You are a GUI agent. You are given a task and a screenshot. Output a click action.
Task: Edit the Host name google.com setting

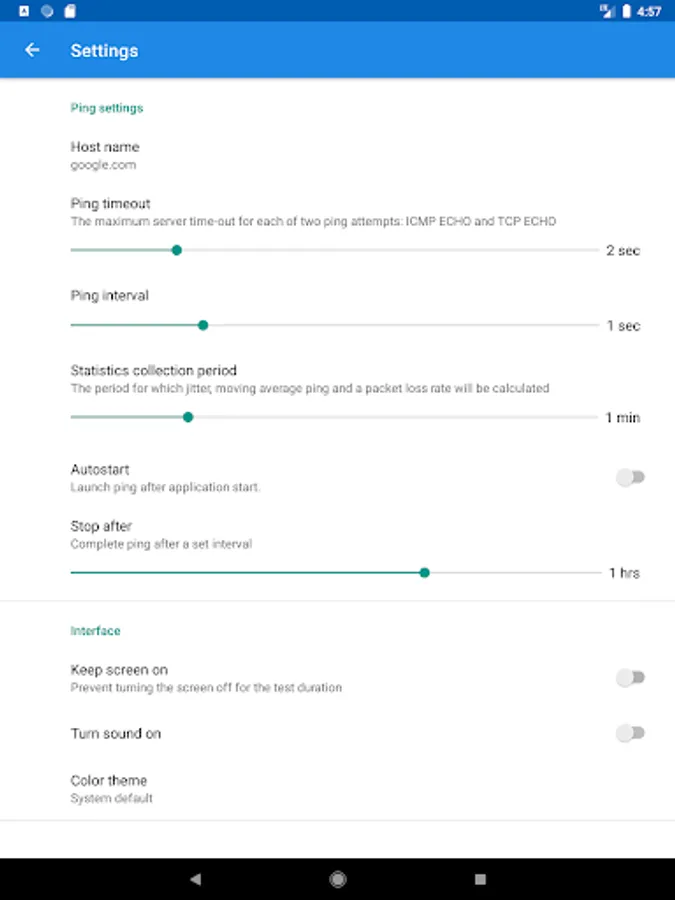pyautogui.click(x=105, y=155)
